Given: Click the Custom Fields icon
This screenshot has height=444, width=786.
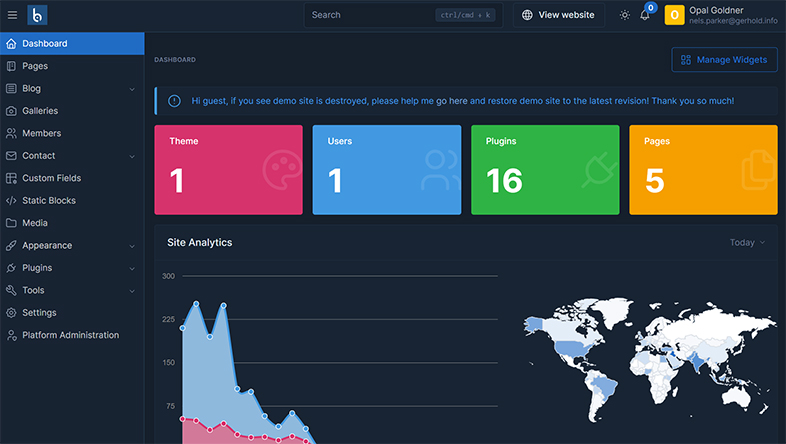Looking at the screenshot, I should [11, 178].
